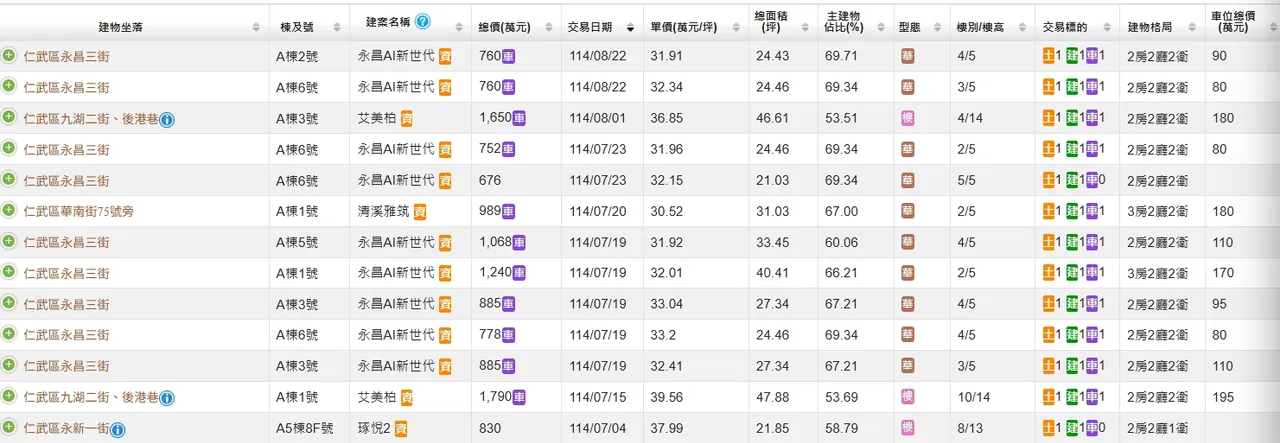Click the purple 車 badge next to 1,790
This screenshot has width=1280, height=443.
[519, 398]
